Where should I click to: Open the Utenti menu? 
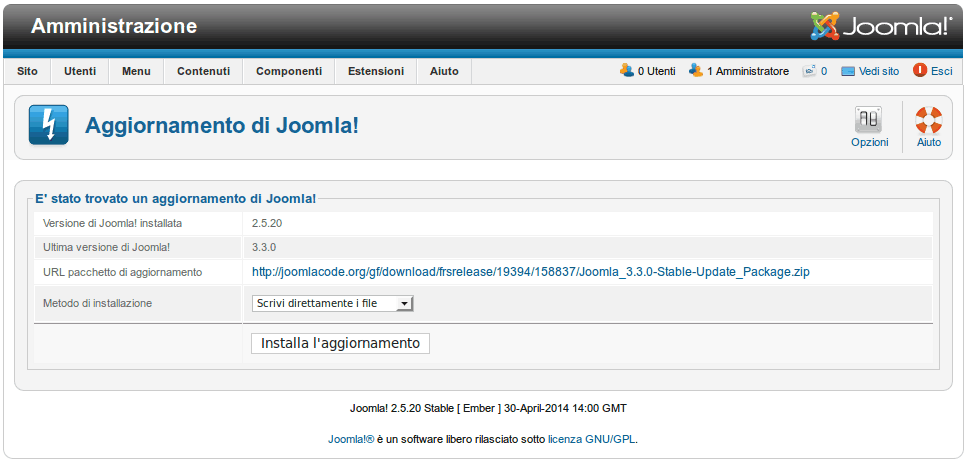[x=80, y=71]
